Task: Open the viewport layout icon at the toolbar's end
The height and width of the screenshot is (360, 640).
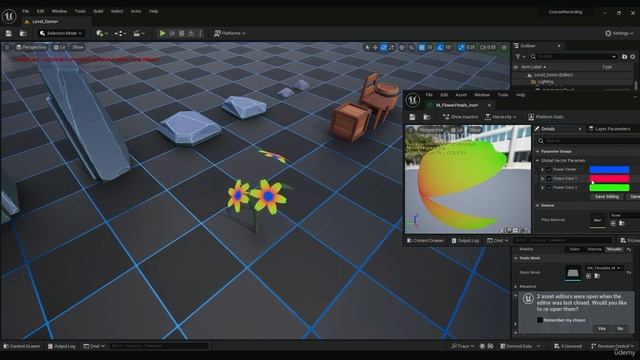Action: pyautogui.click(x=504, y=48)
